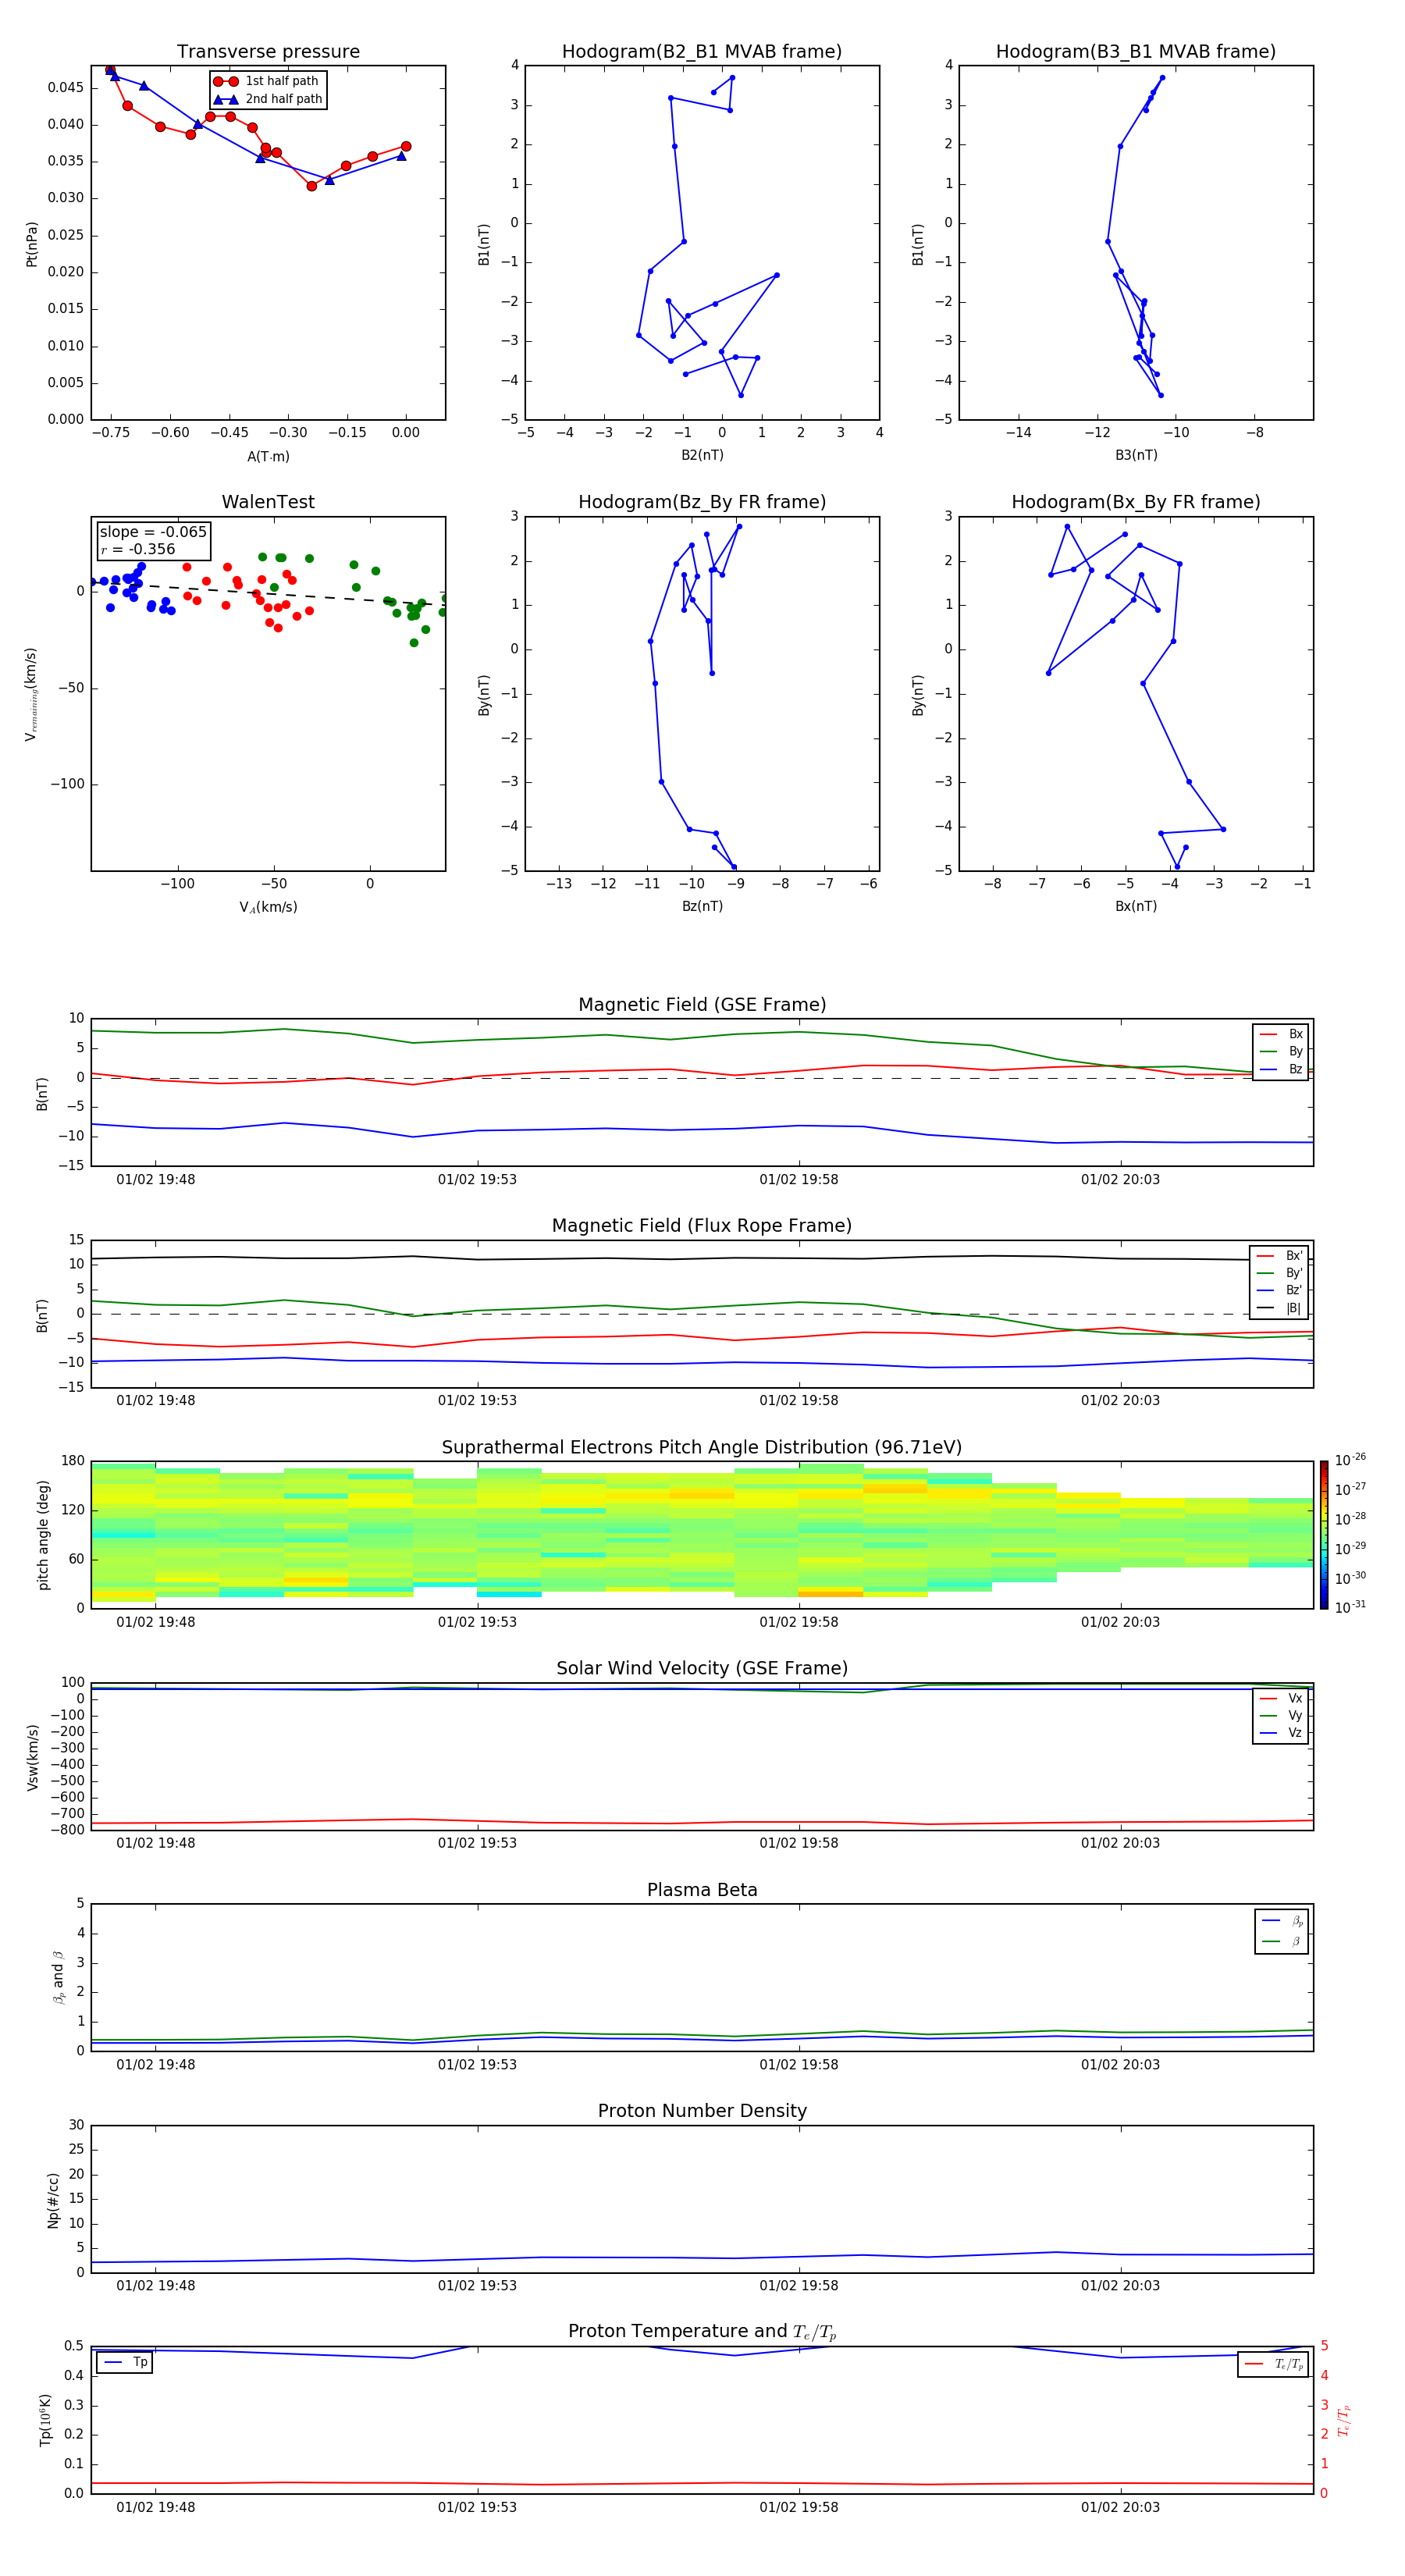The image size is (1405, 2576).
Task: Select the "V_A(km/s)" x-axis label
Action: (268, 907)
